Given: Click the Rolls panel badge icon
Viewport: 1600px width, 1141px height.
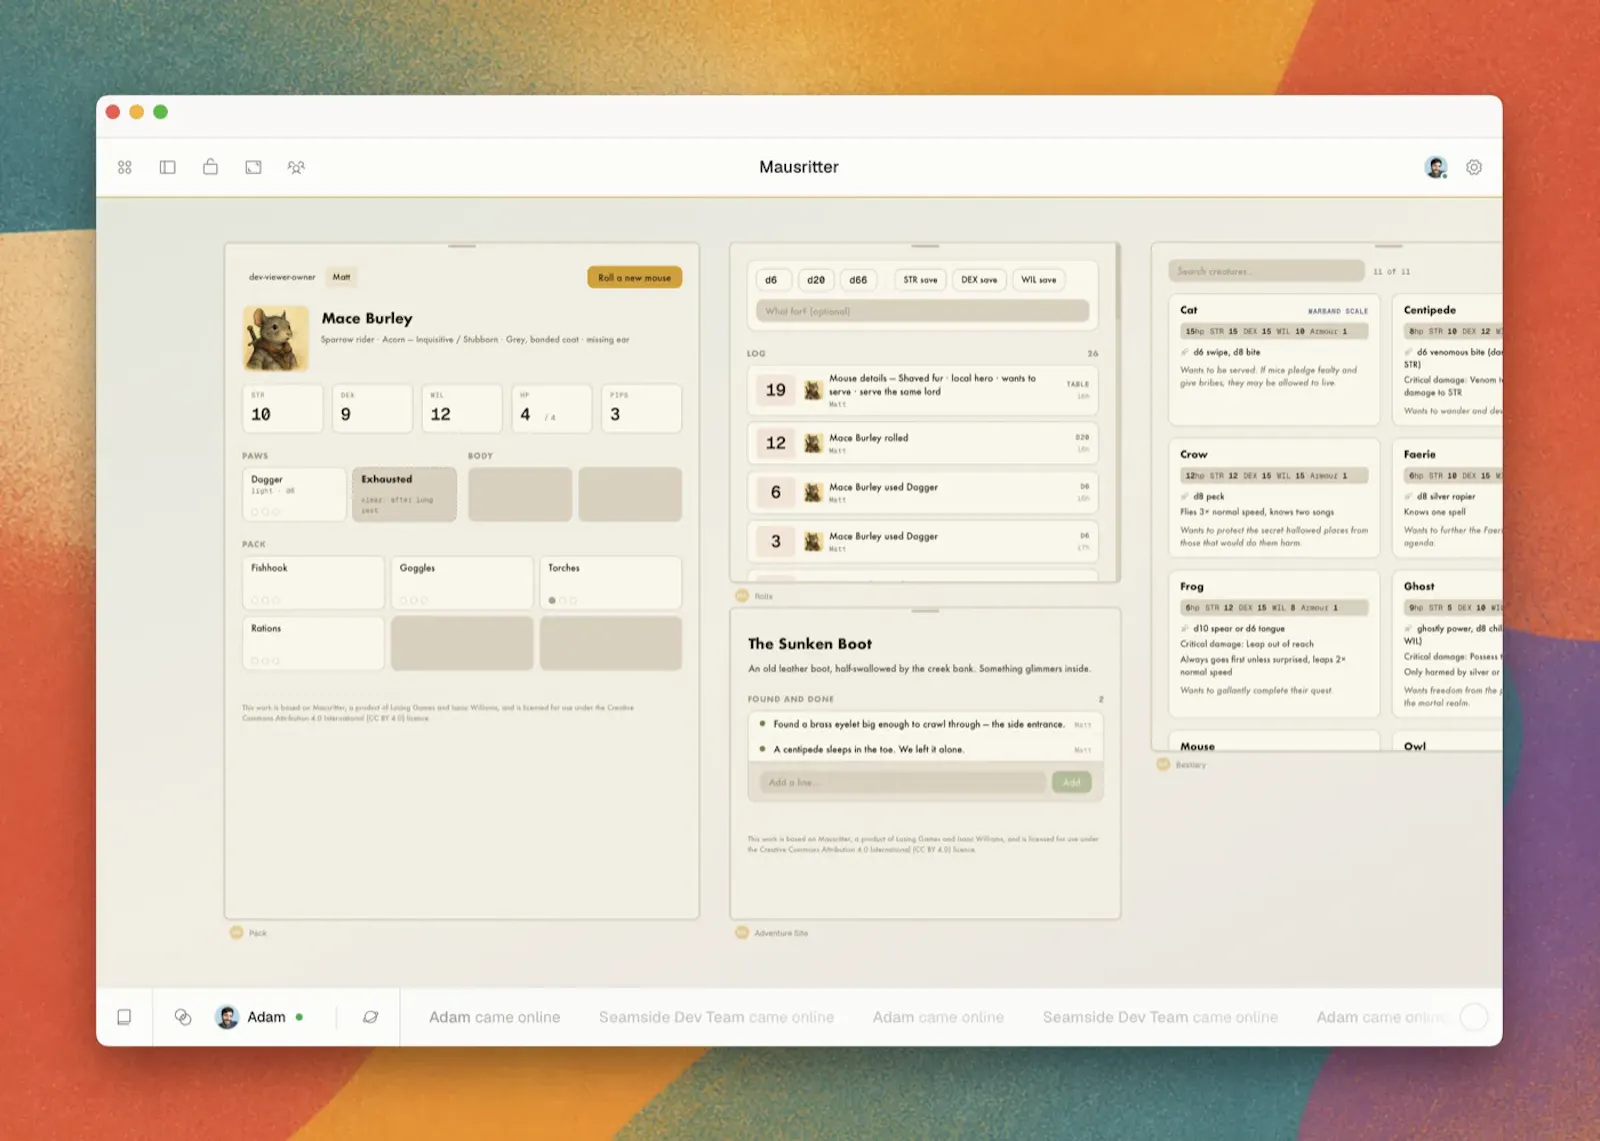Looking at the screenshot, I should click(x=742, y=595).
